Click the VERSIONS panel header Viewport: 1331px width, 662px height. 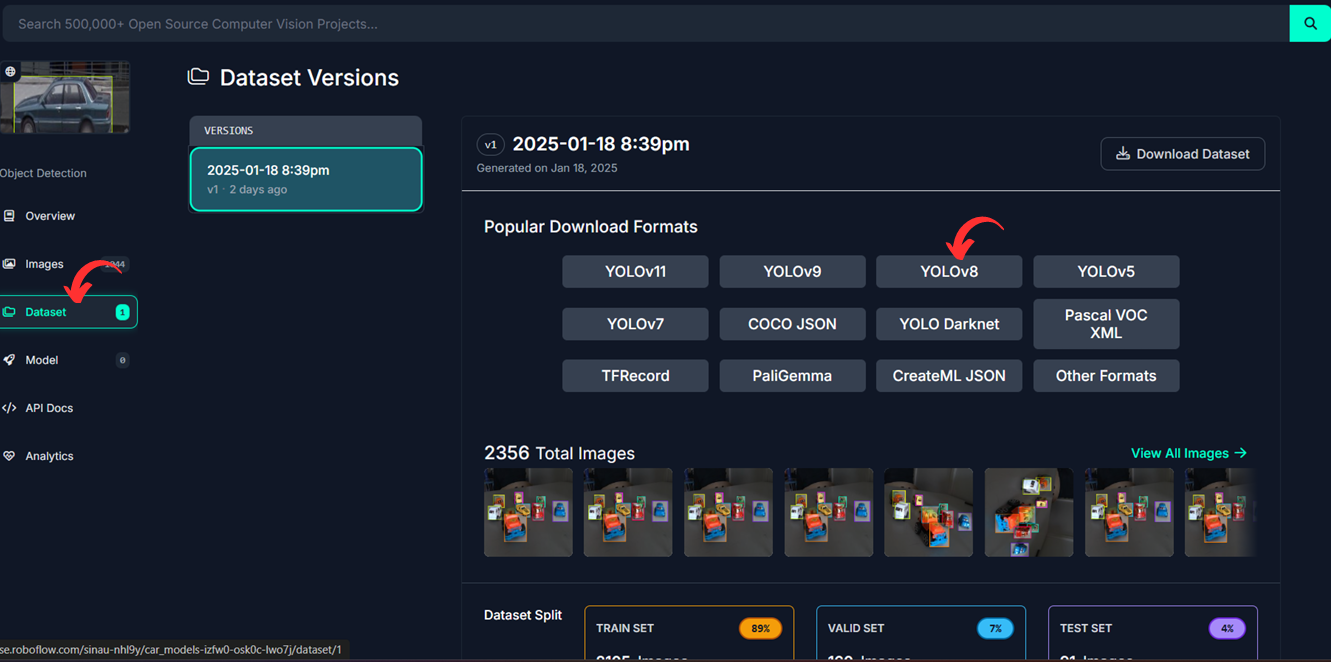306,131
